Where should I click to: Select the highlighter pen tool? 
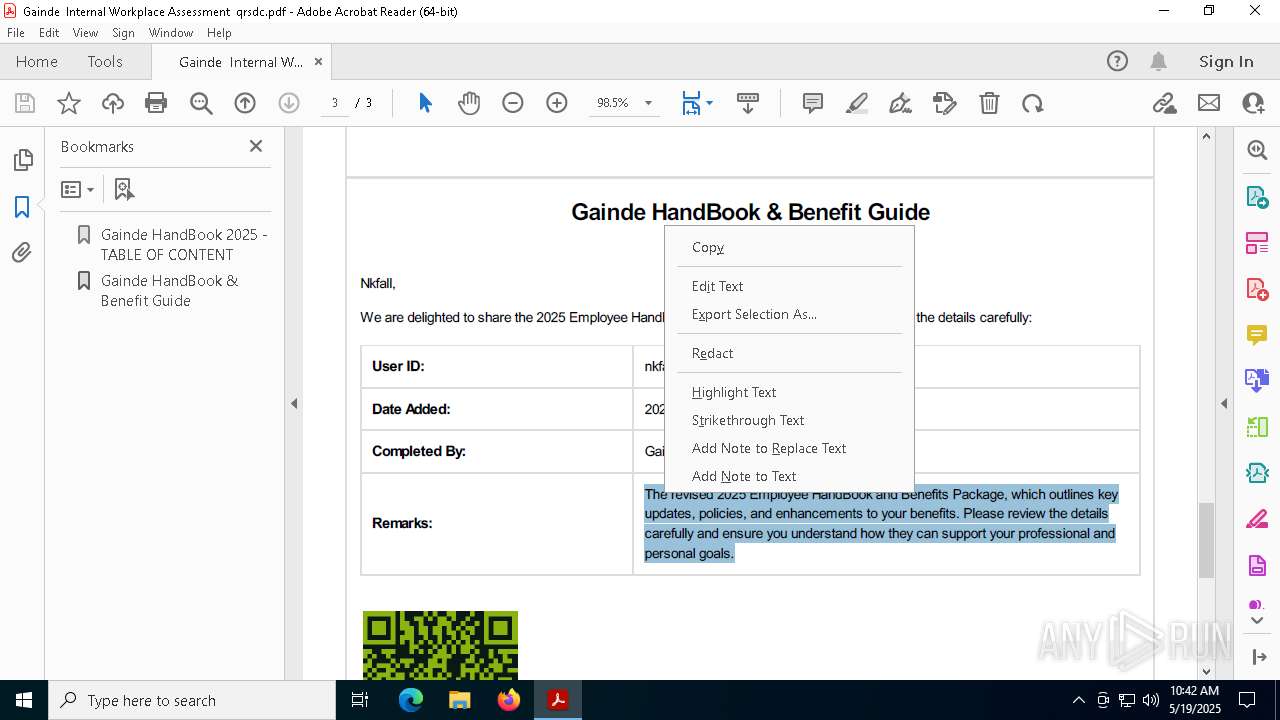point(857,103)
